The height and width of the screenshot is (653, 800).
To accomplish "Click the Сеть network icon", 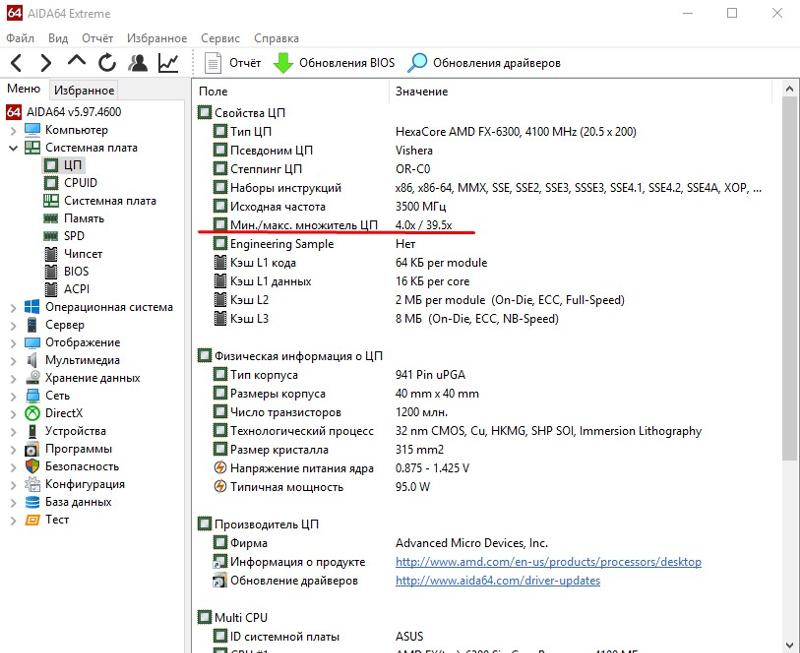I will coord(32,395).
